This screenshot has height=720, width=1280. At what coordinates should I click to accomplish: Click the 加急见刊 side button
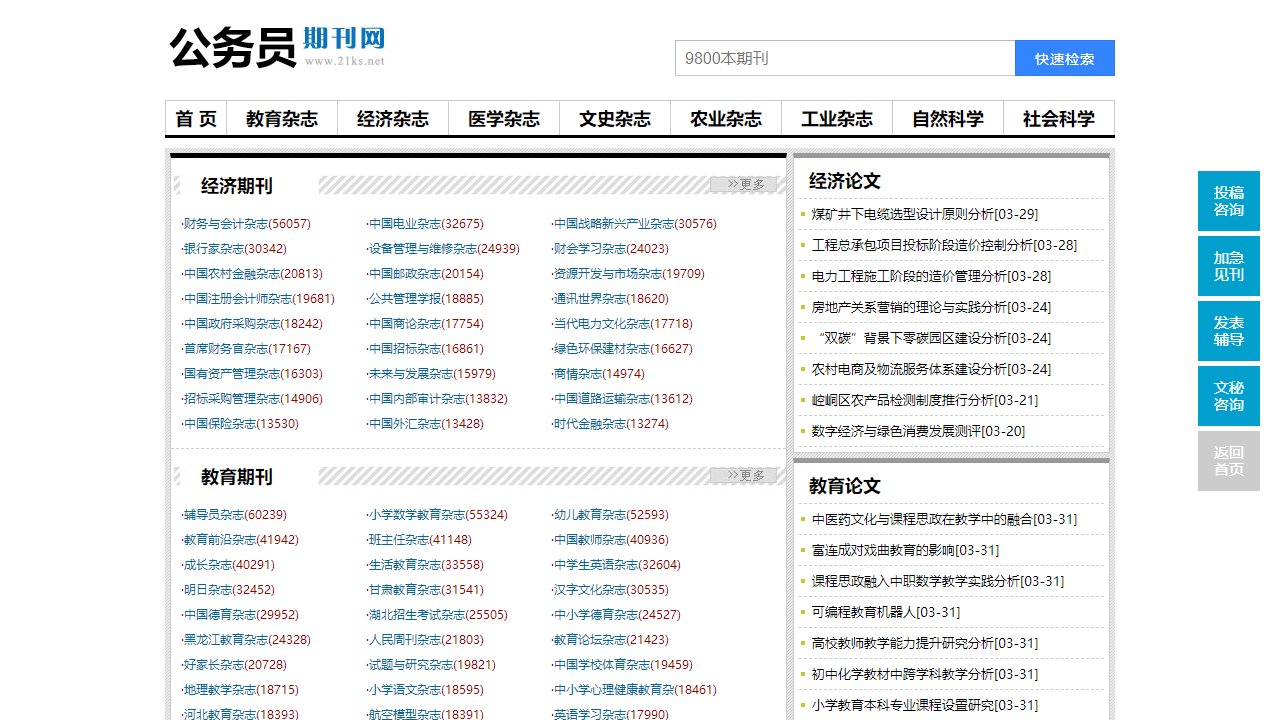(x=1228, y=266)
